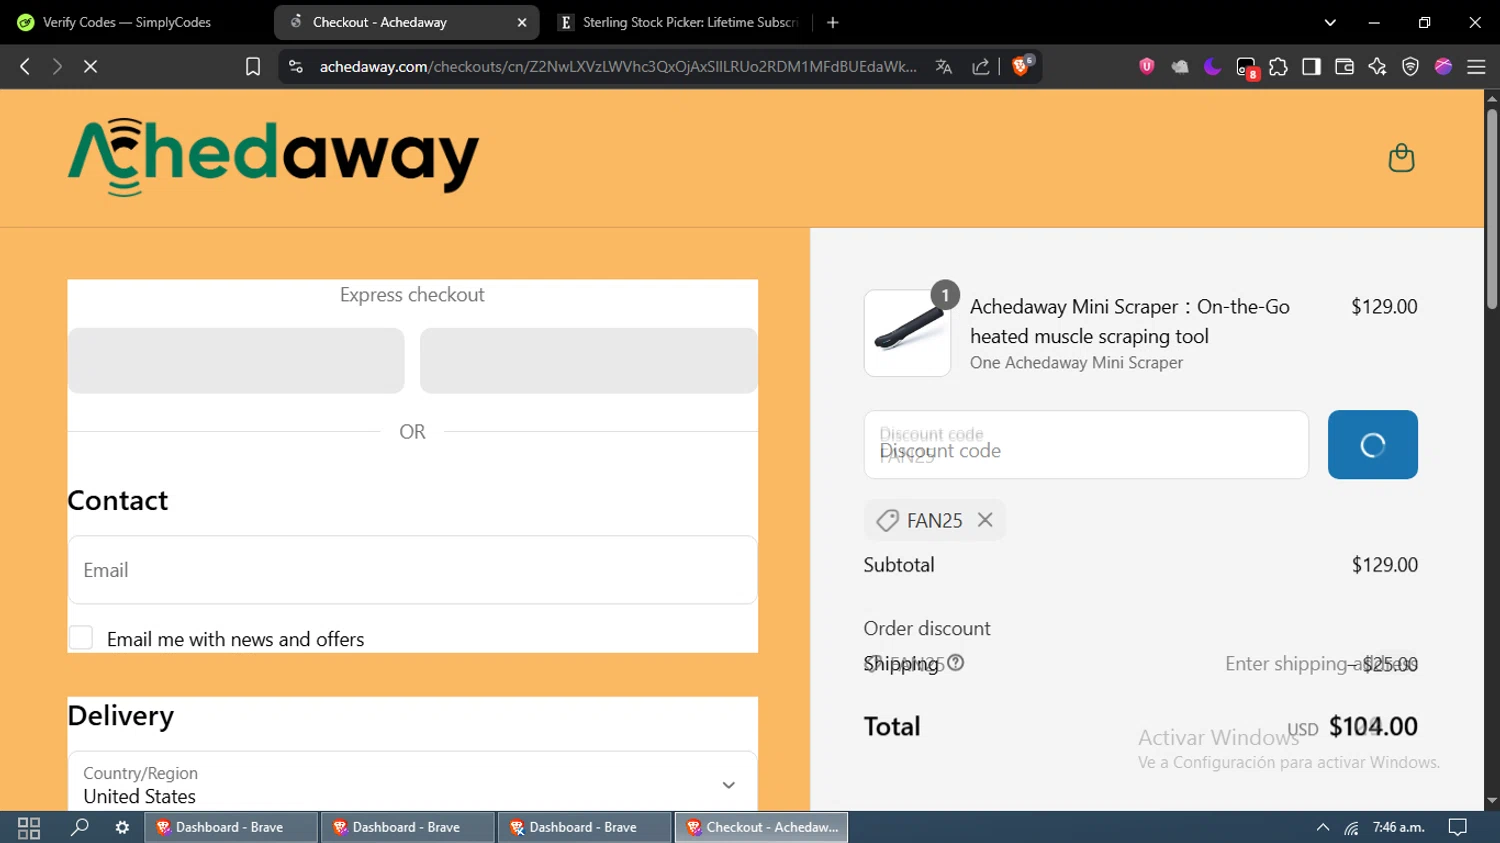Image resolution: width=1500 pixels, height=843 pixels.
Task: Click the scrollbar down arrow
Action: [x=1492, y=800]
